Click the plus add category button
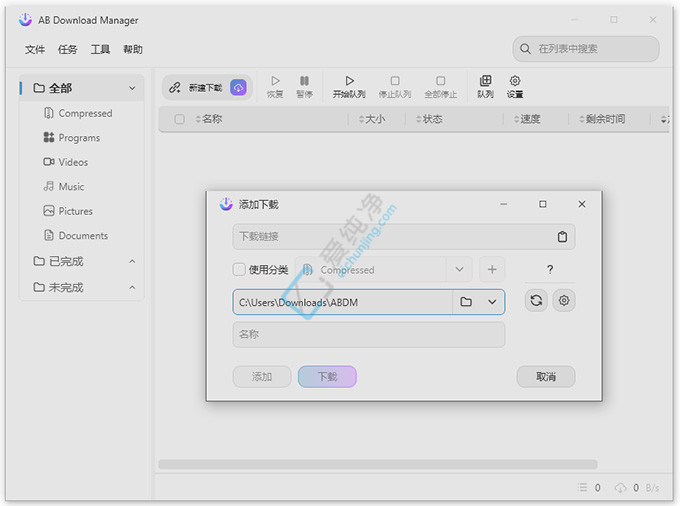680x506 pixels. (x=492, y=270)
